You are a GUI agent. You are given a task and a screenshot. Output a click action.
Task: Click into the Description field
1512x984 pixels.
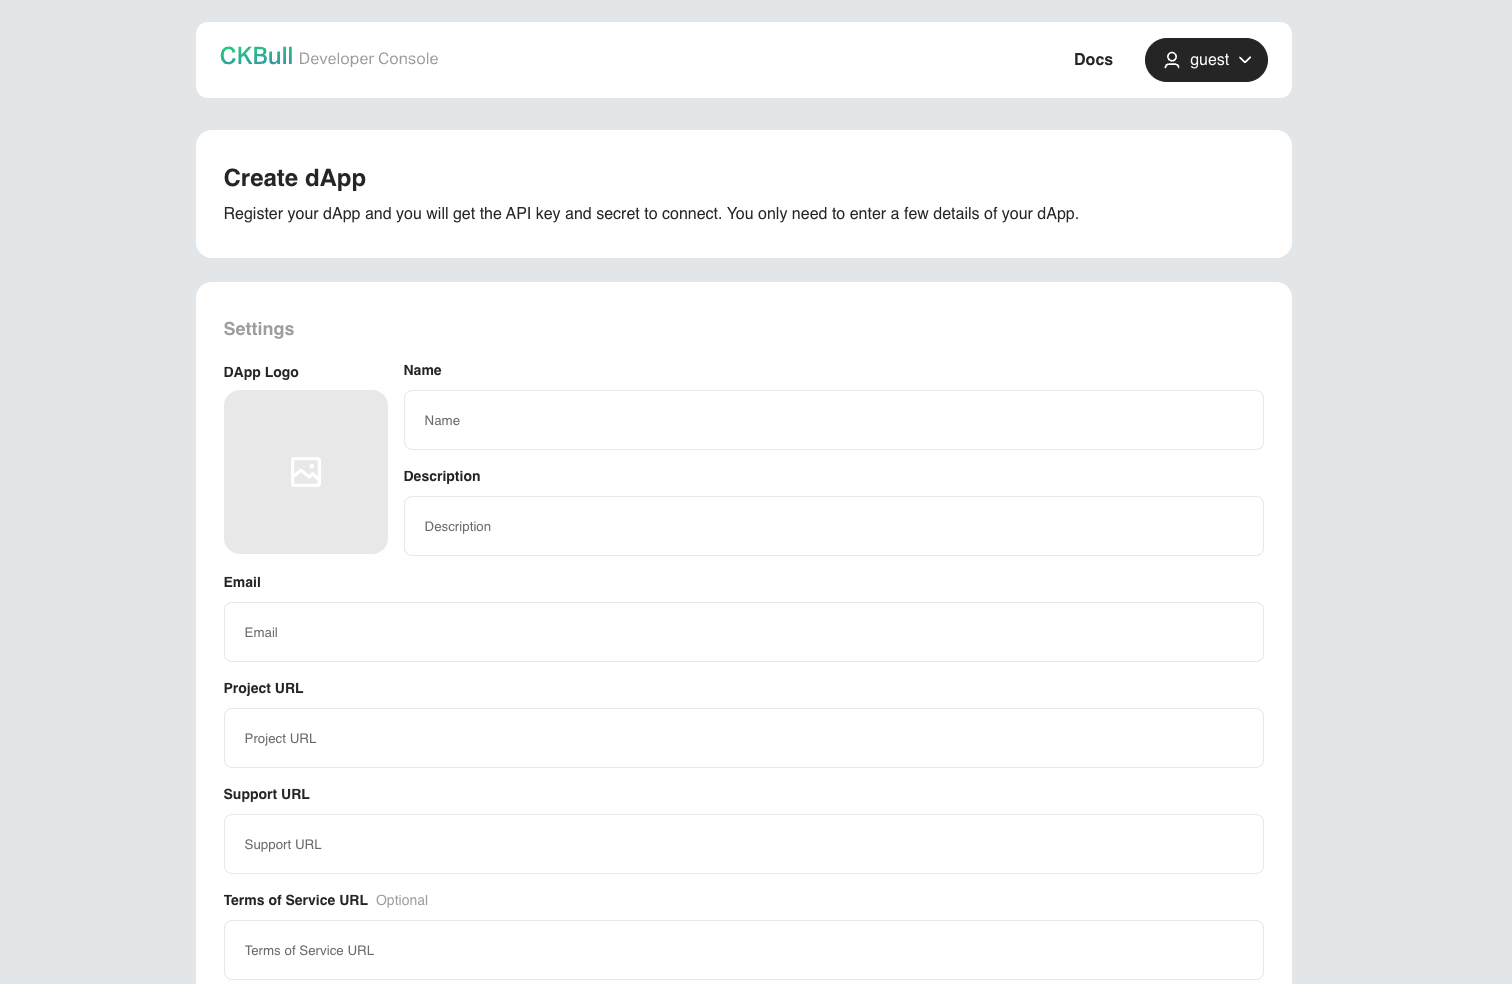coord(833,526)
